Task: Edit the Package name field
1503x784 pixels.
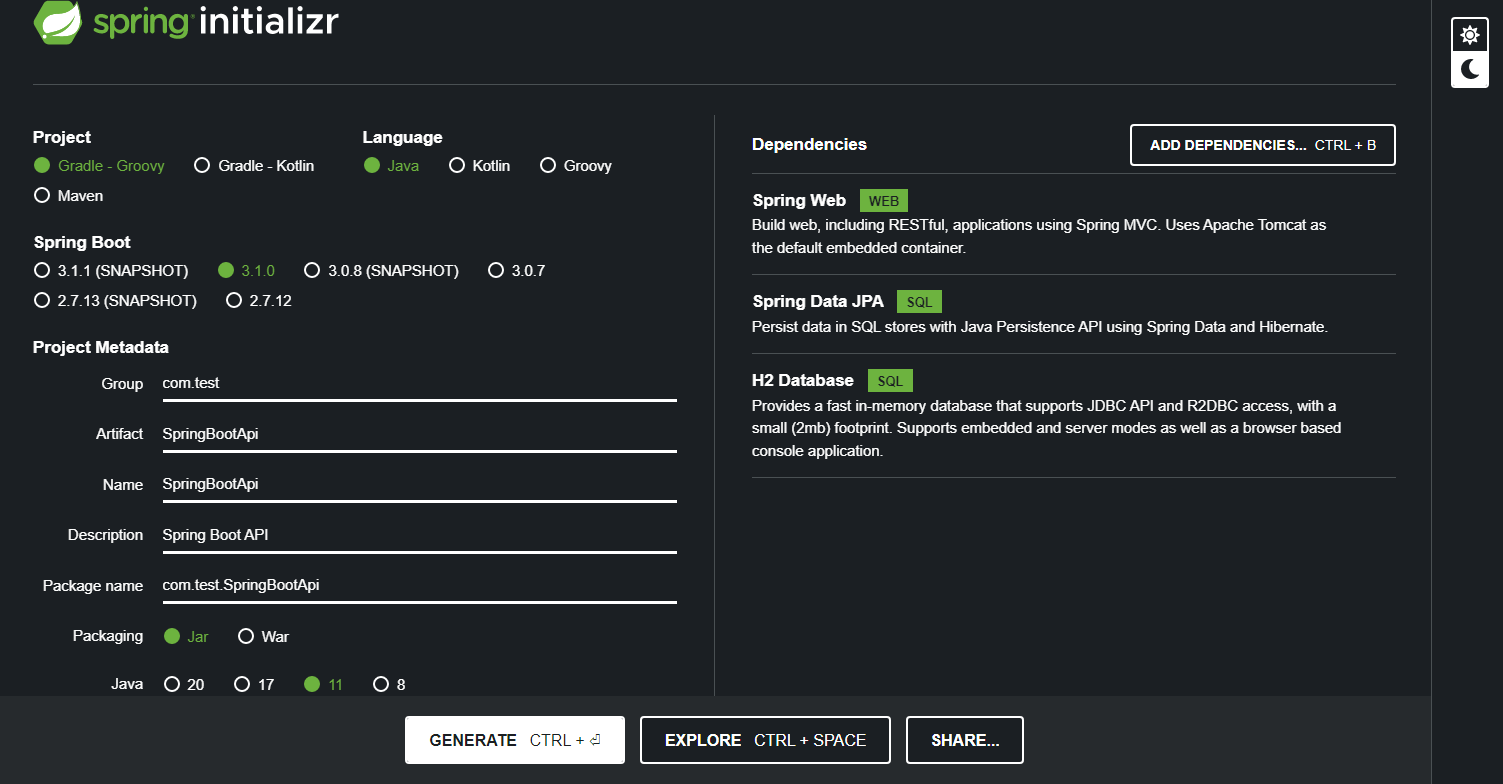Action: [x=420, y=585]
